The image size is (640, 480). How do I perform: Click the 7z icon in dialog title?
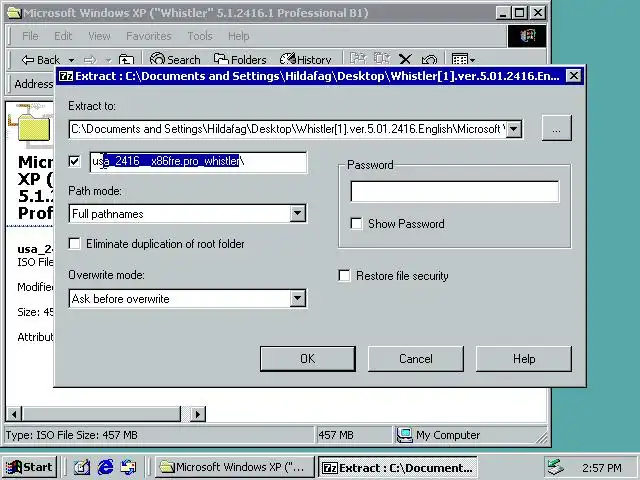coord(66,76)
